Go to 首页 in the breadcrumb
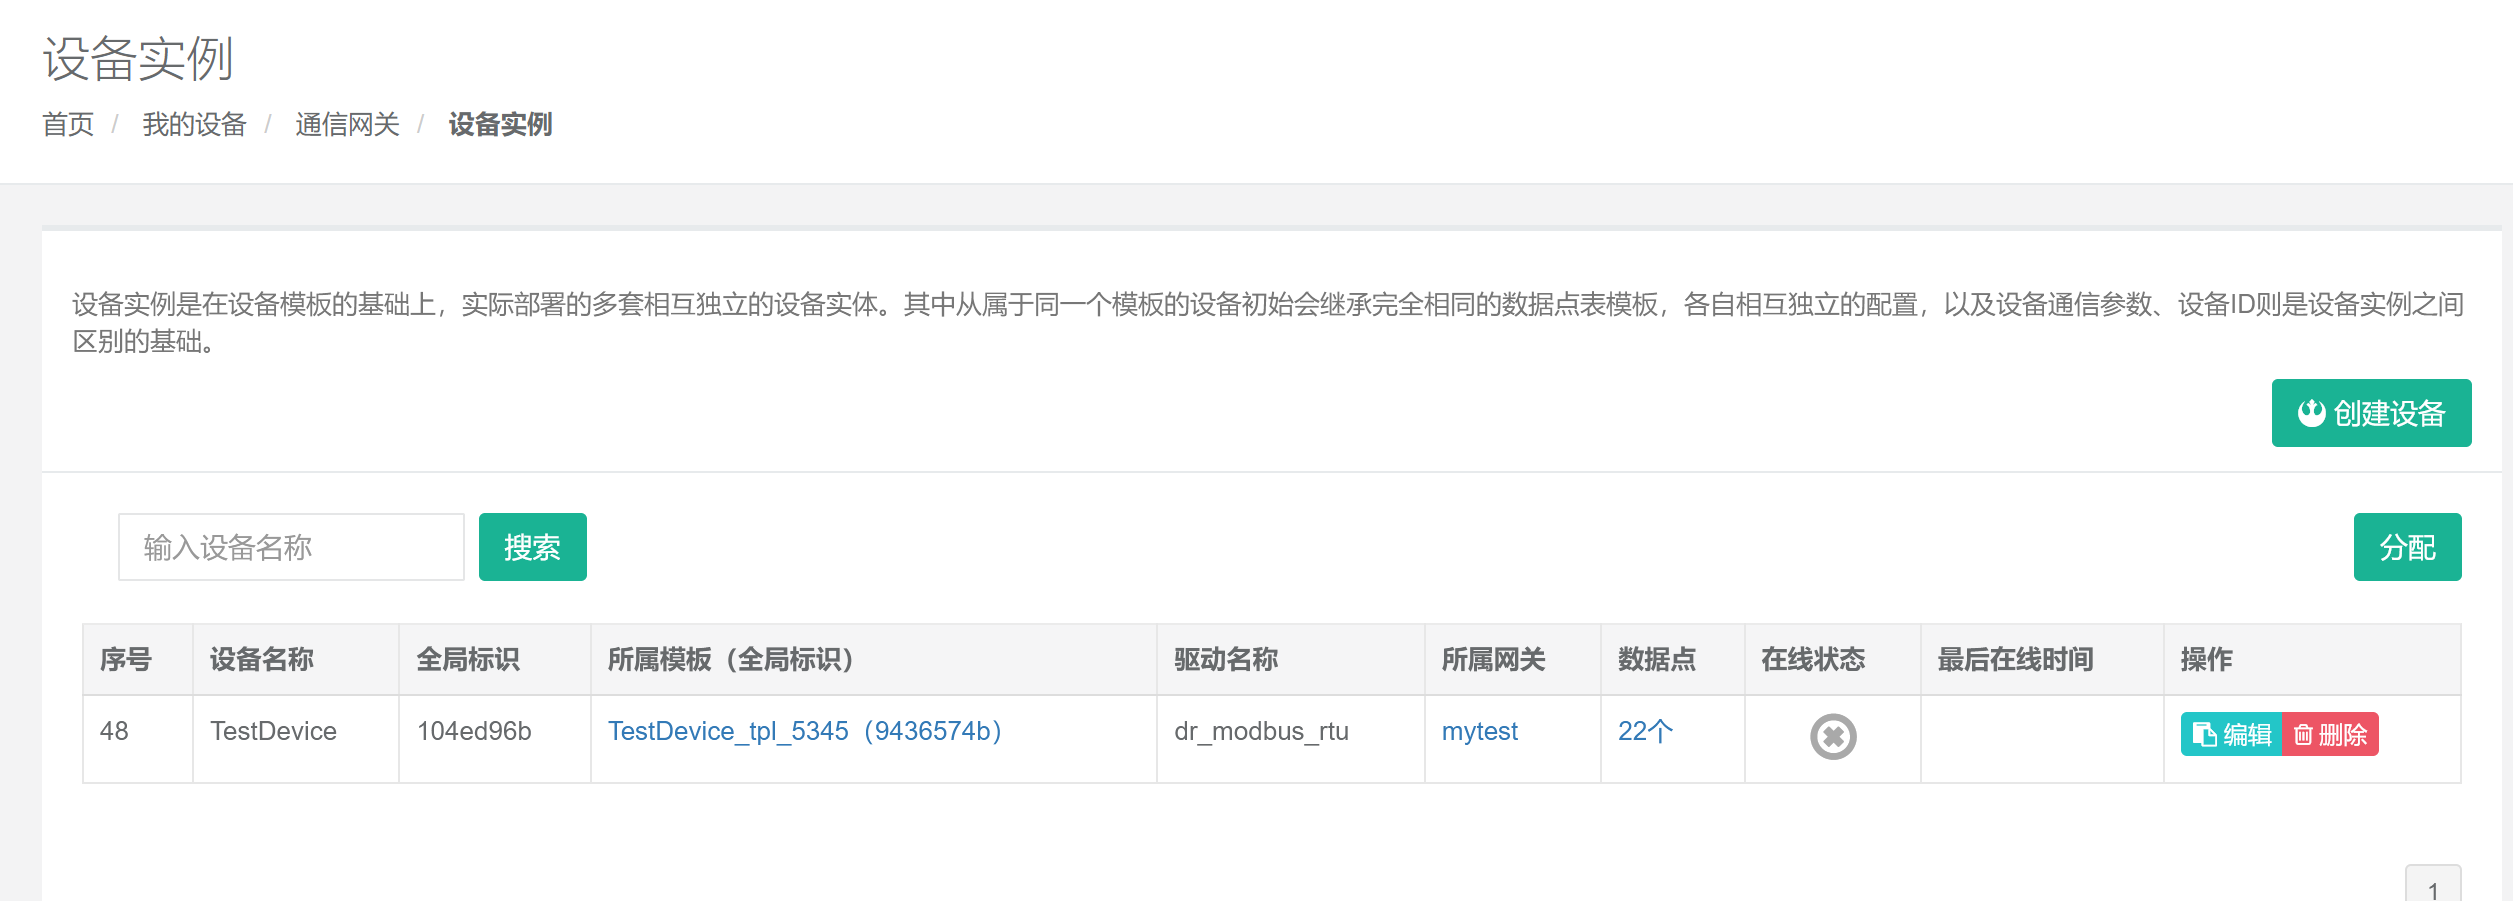The image size is (2513, 901). 68,124
